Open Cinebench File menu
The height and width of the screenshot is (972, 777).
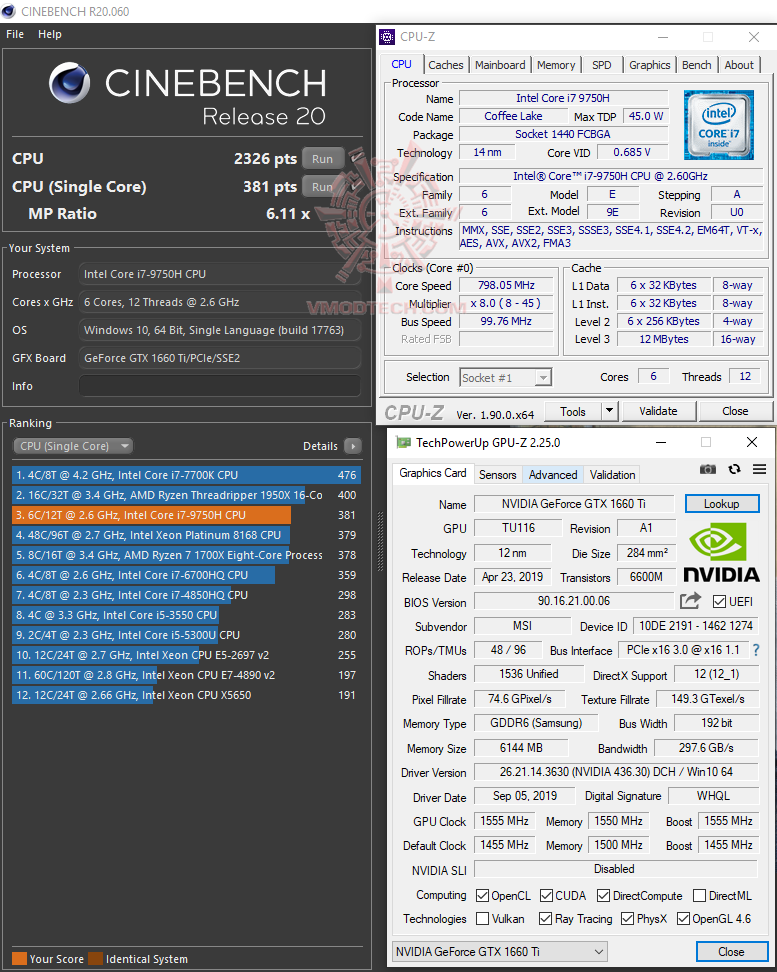(15, 34)
